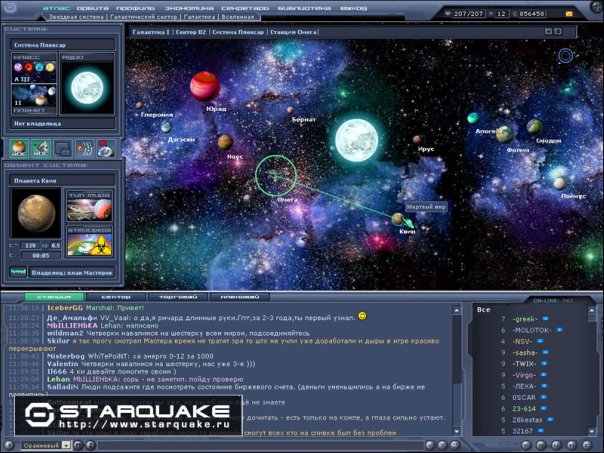604x453 pixels.
Task: Click the Владелец: клан Мастеров button
Action: (72, 273)
